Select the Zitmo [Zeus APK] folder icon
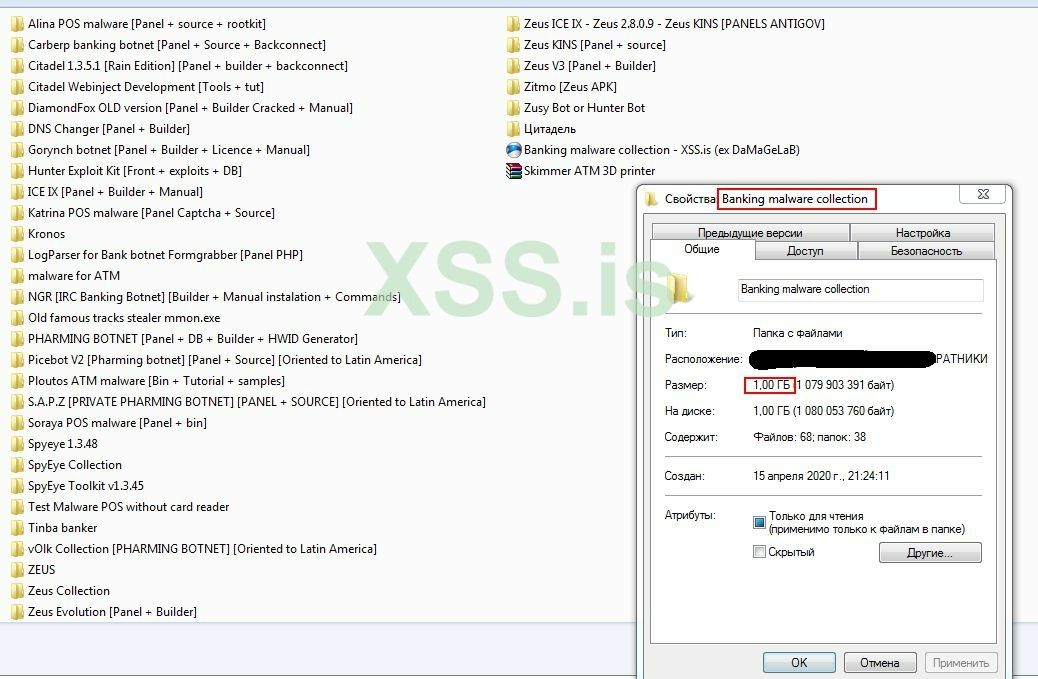The height and width of the screenshot is (679, 1038). click(x=514, y=87)
